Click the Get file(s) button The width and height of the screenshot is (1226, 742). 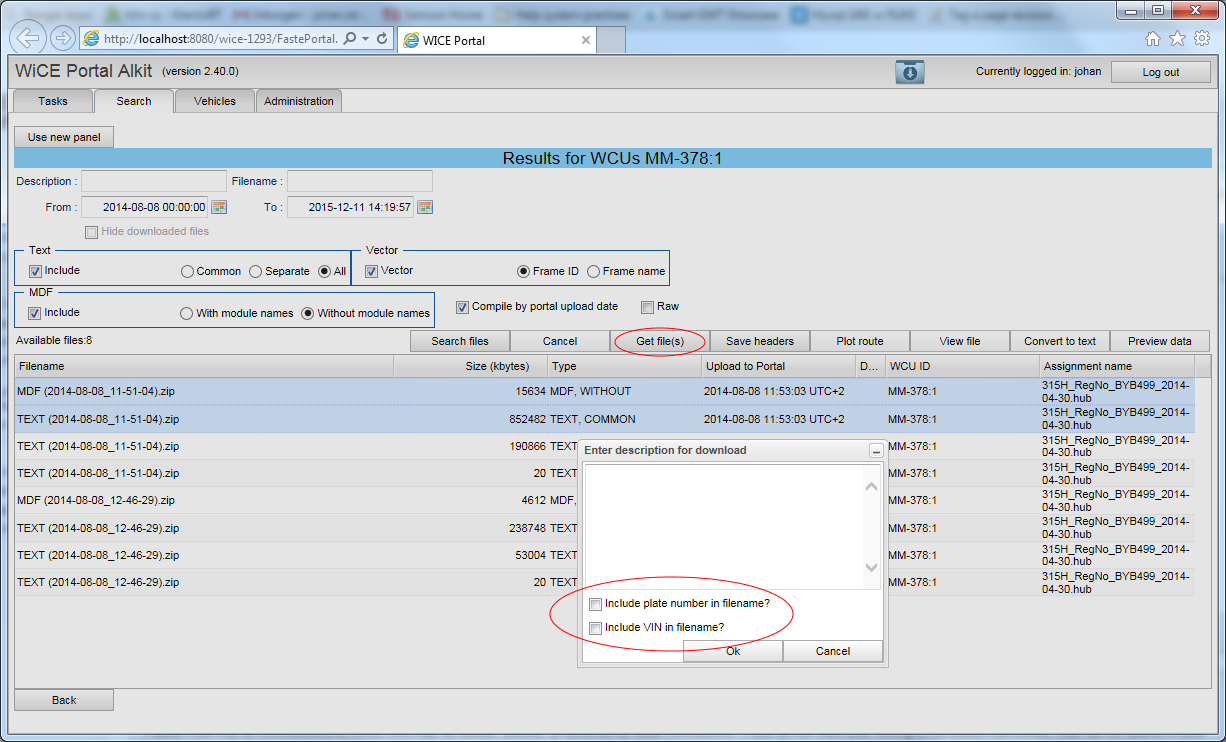tap(660, 341)
